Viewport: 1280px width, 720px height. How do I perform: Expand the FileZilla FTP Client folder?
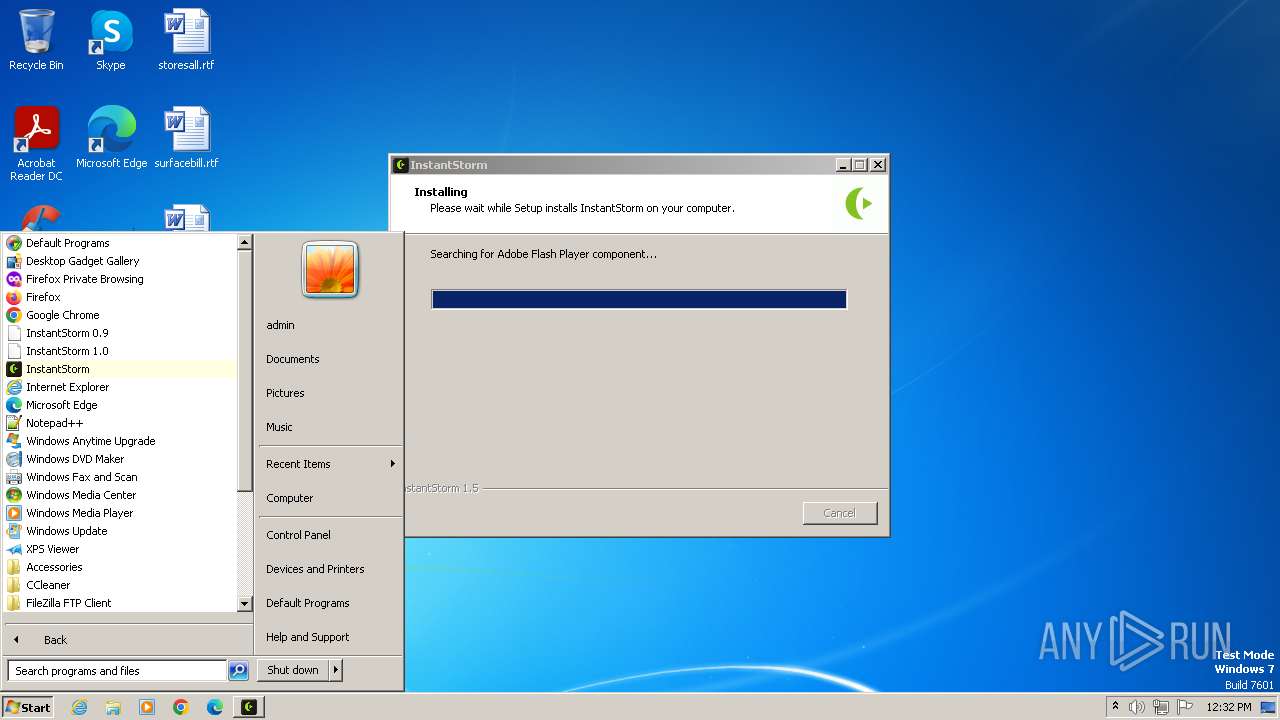tap(120, 603)
